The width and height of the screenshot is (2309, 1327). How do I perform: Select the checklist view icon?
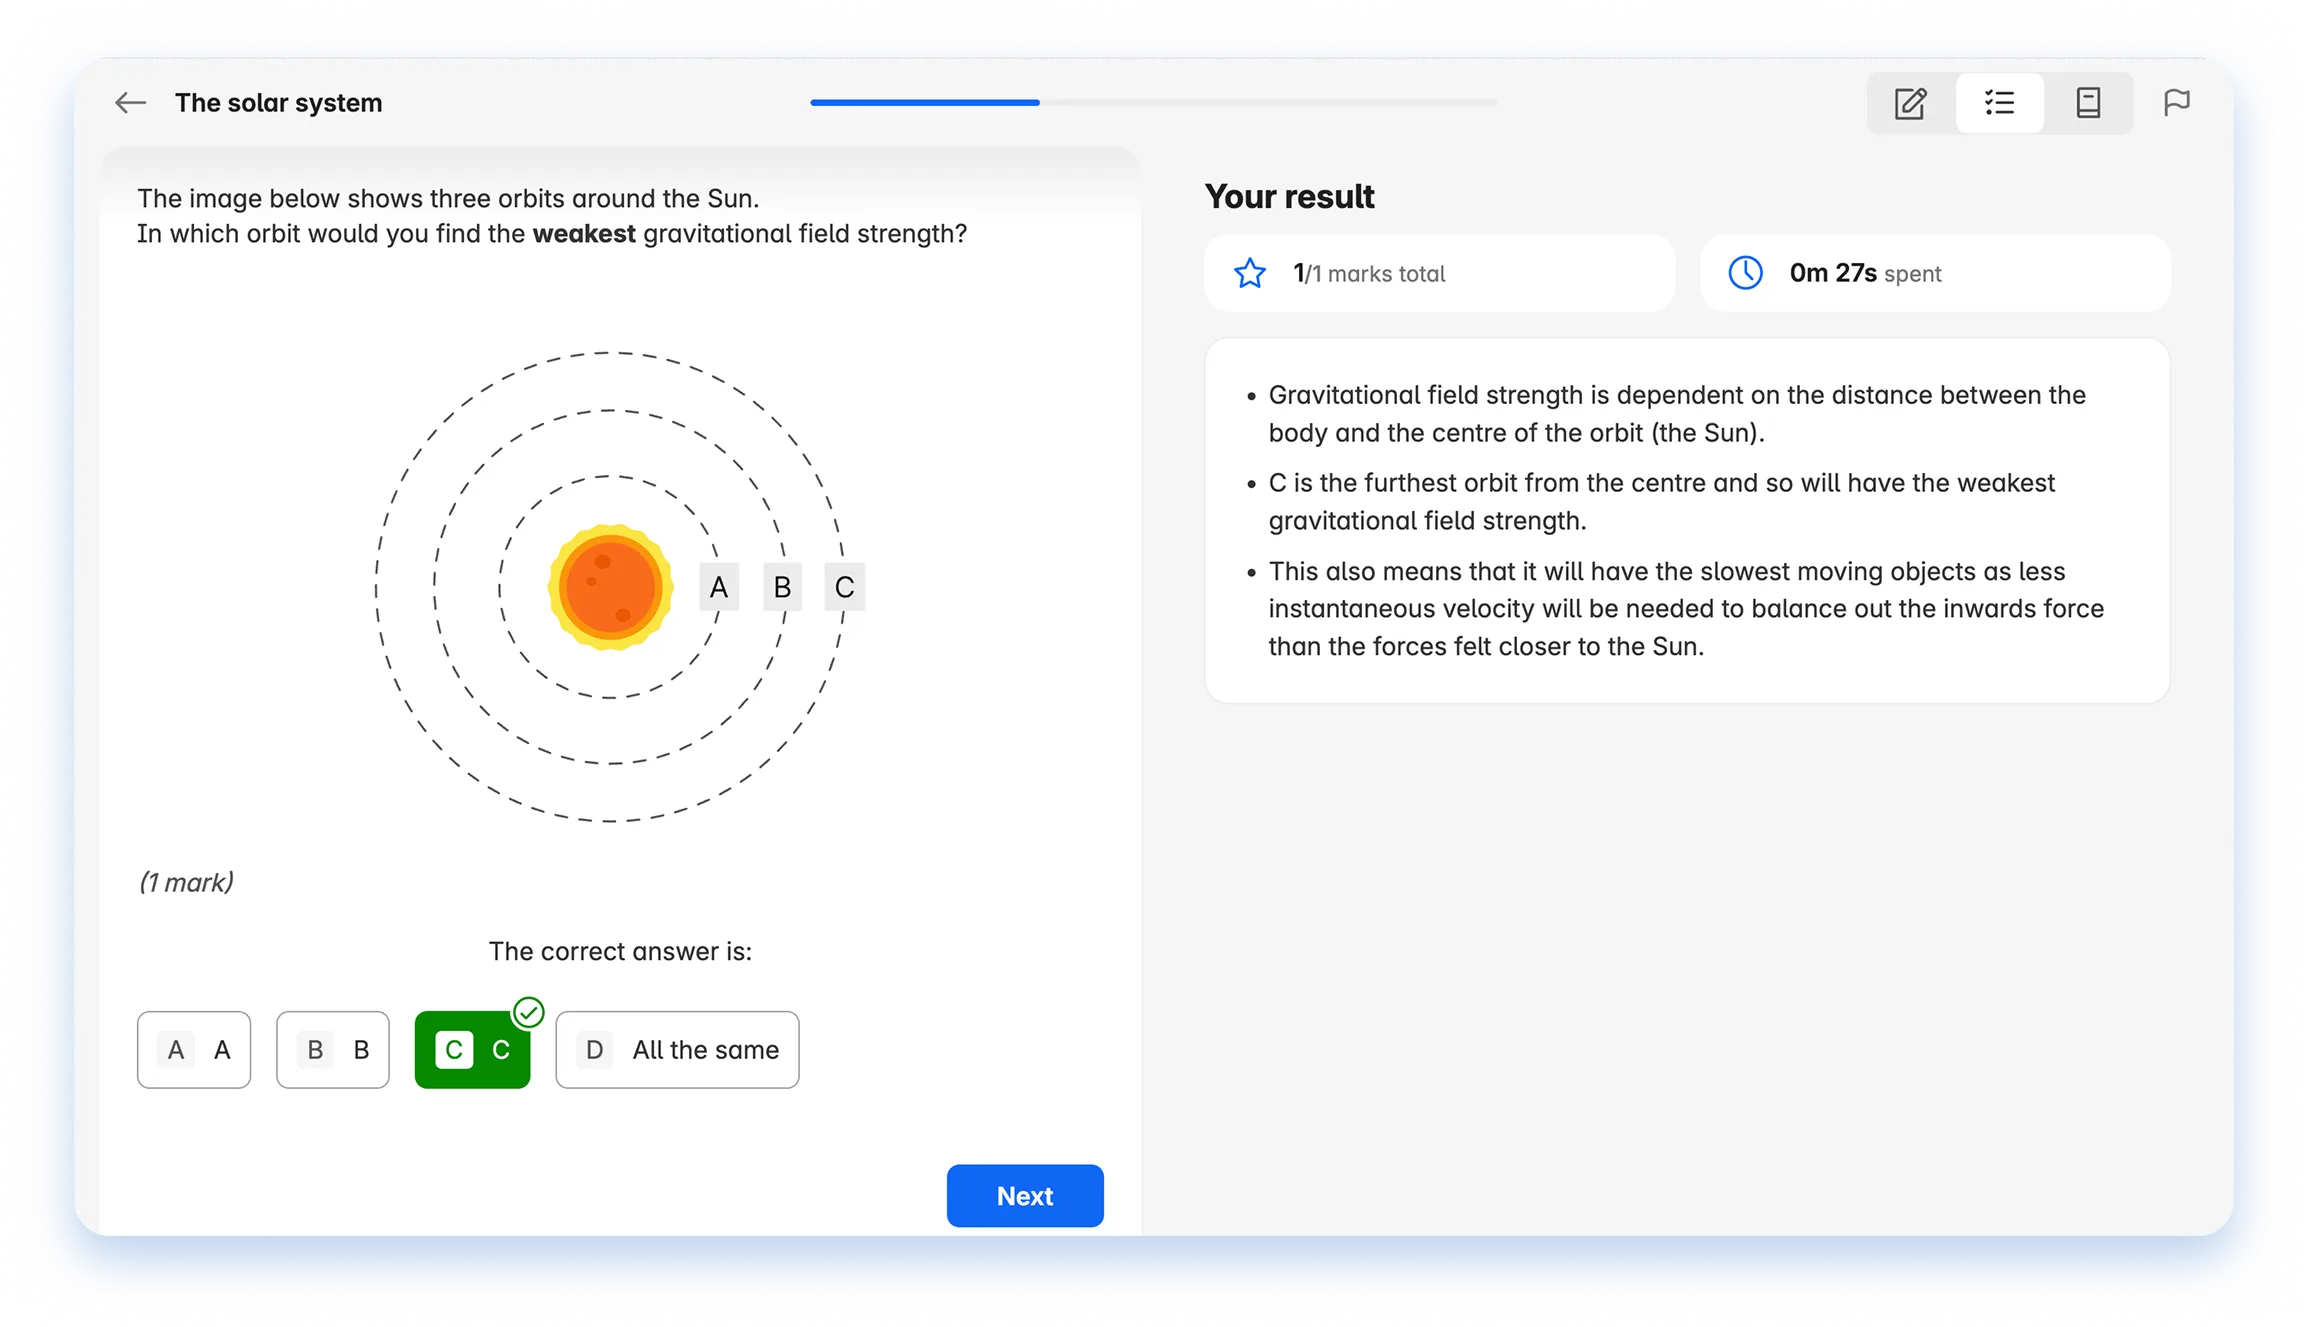pos(1999,103)
